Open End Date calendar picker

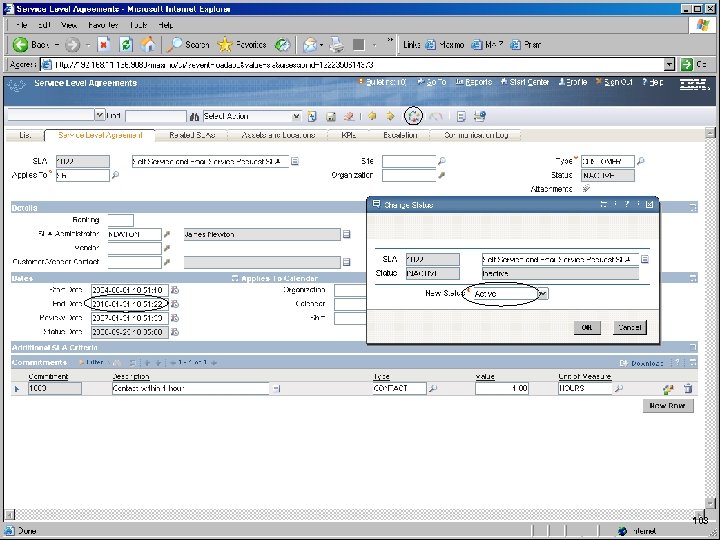click(x=174, y=304)
